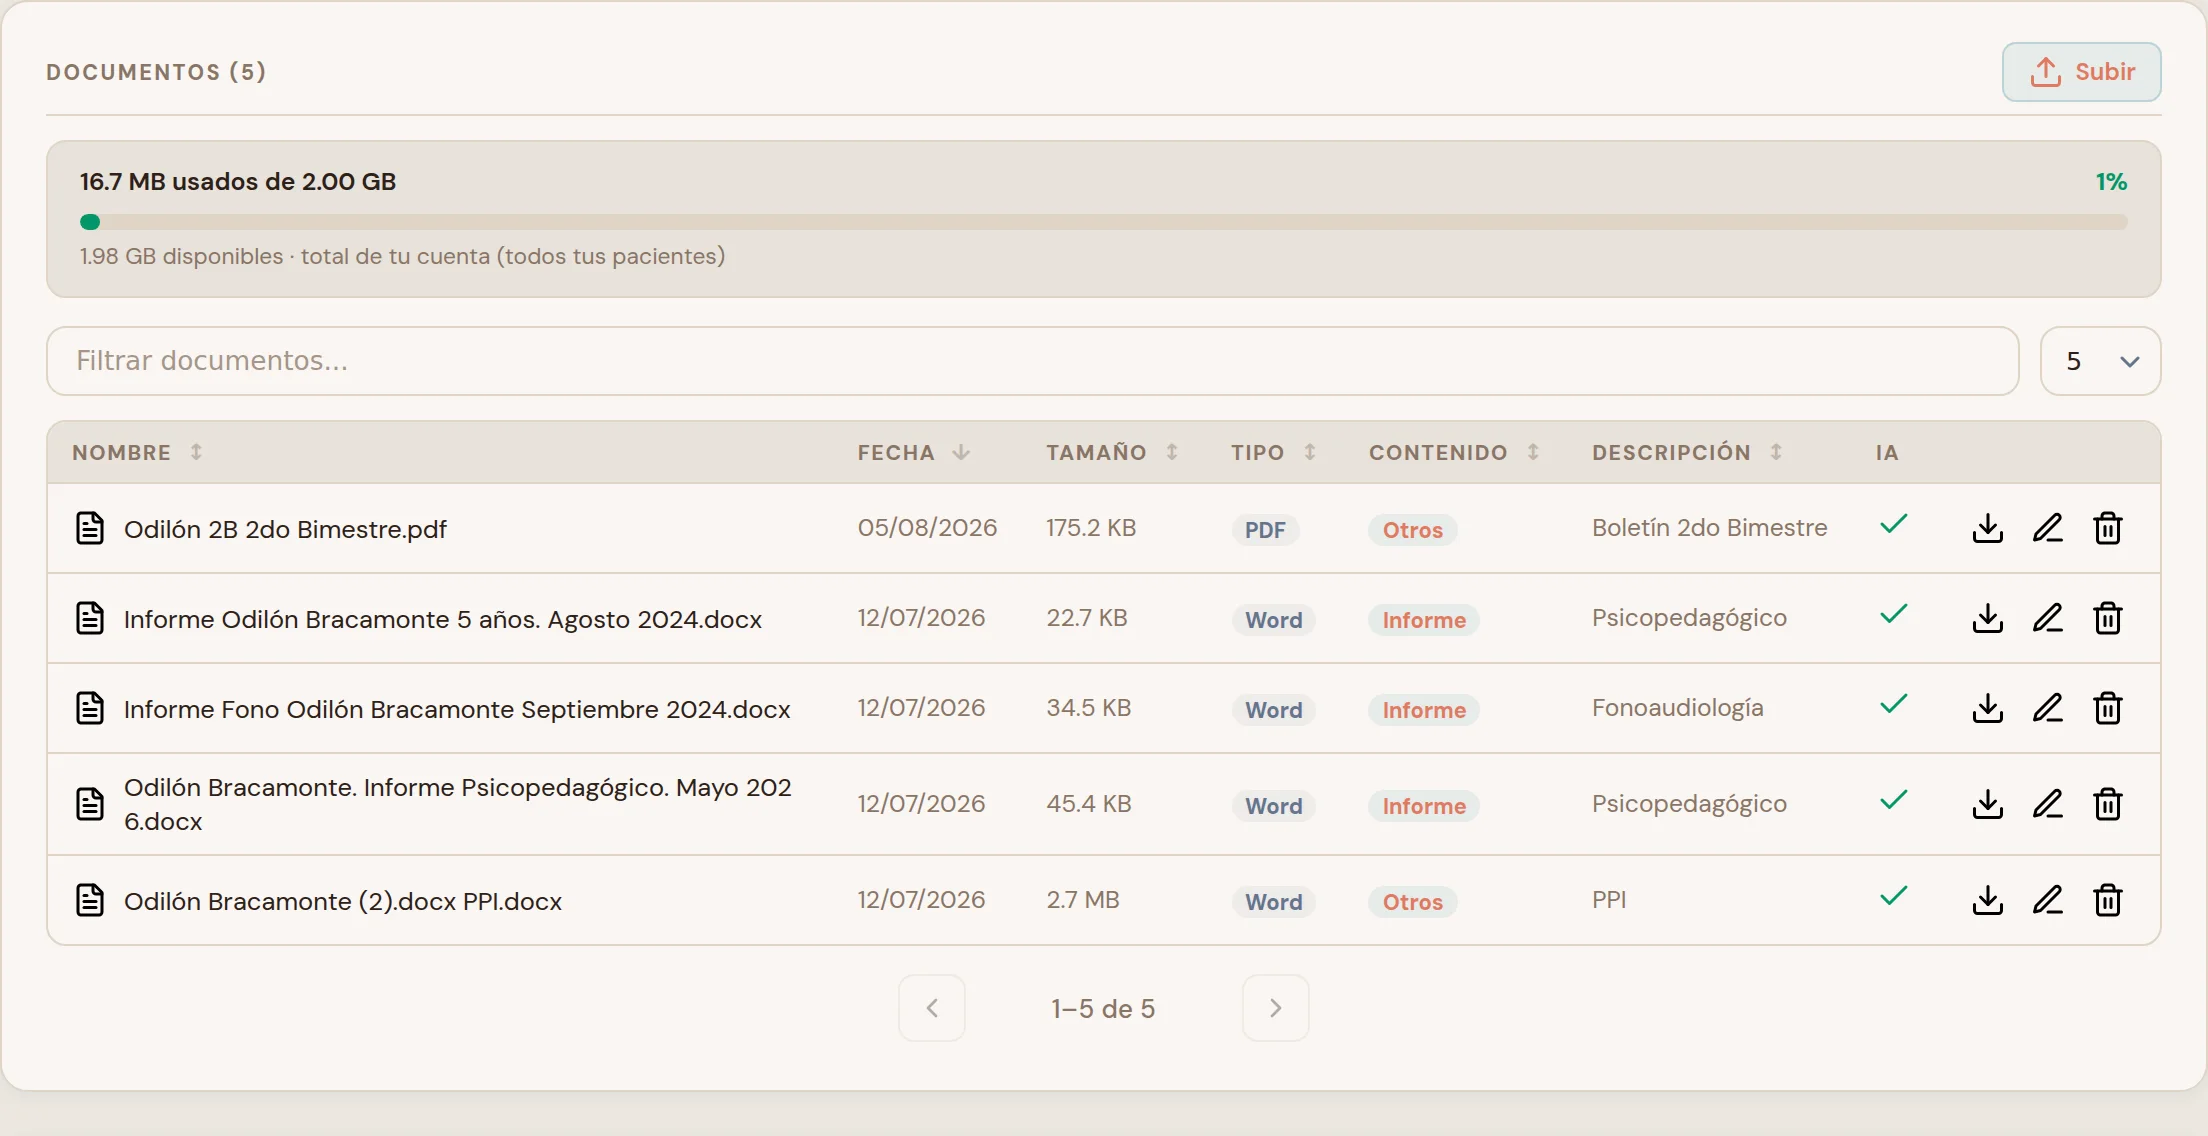Sort documents by Descripción column
The image size is (2208, 1136).
(1687, 452)
